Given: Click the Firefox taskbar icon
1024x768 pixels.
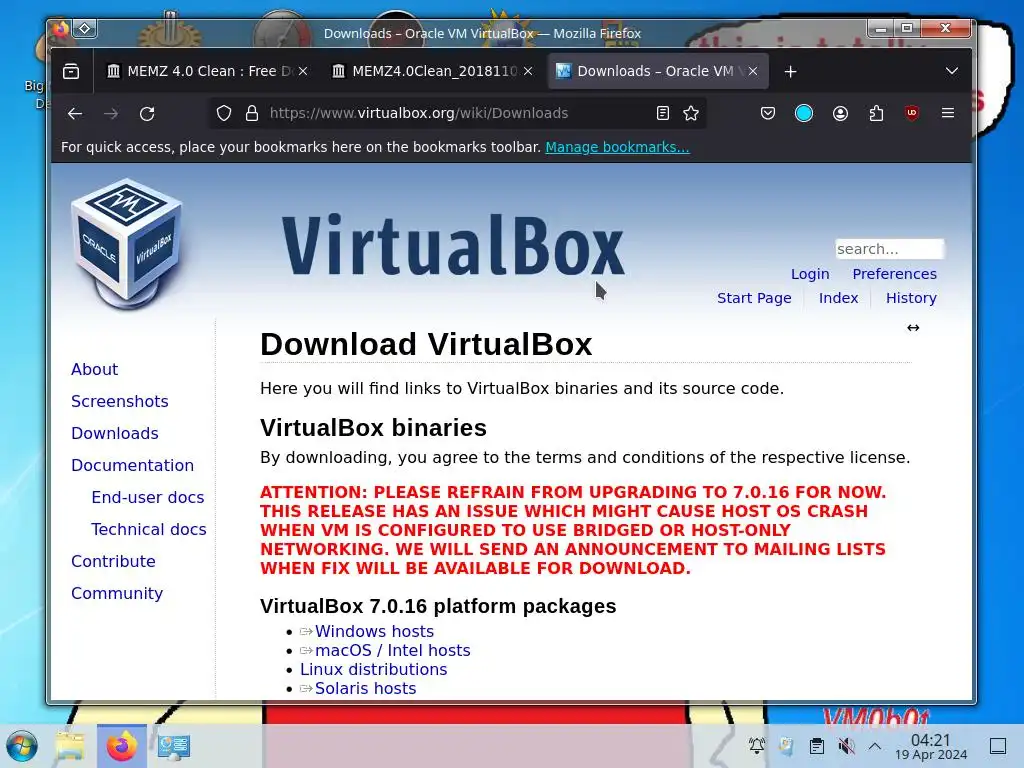Looking at the screenshot, I should pyautogui.click(x=122, y=746).
